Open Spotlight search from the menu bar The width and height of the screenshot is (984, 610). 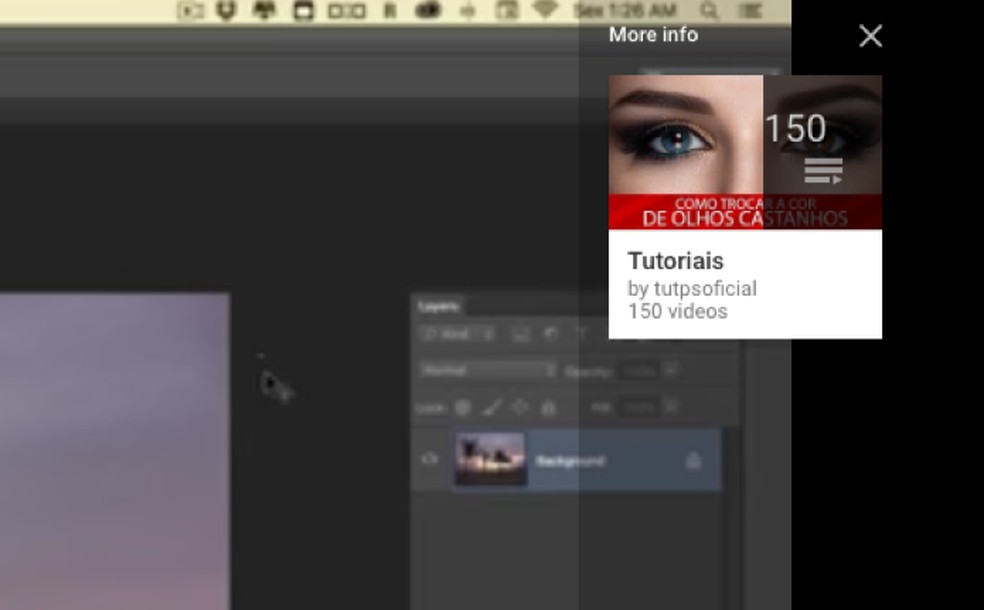pyautogui.click(x=708, y=11)
